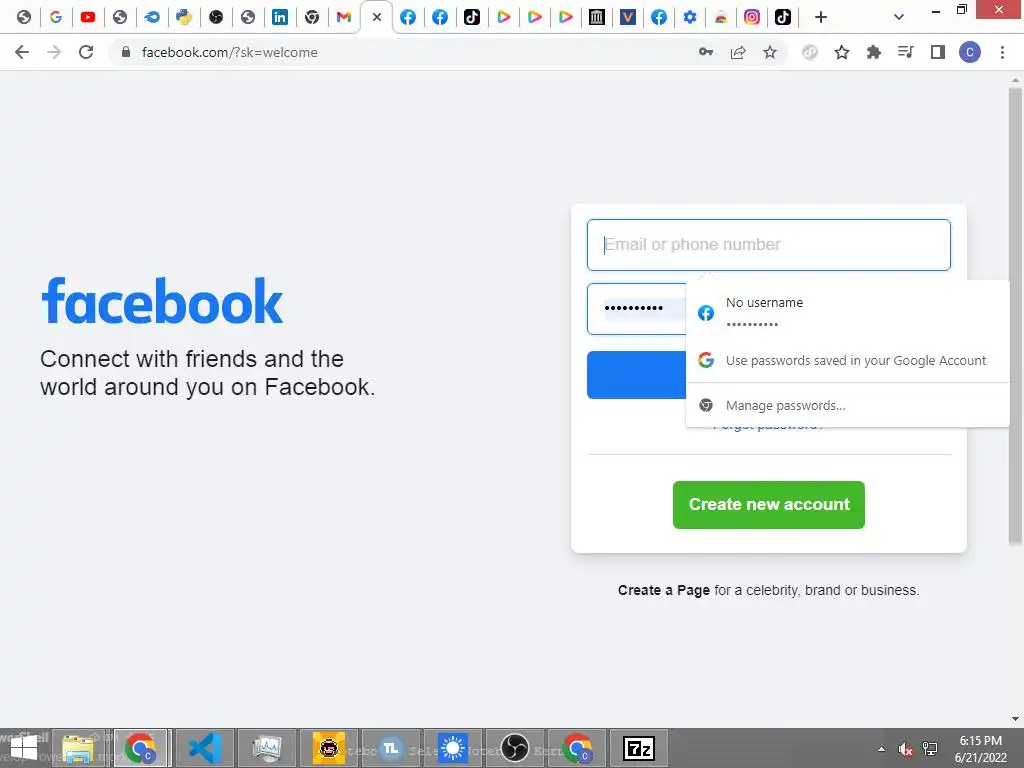The width and height of the screenshot is (1024, 768).
Task: Focus the Email or phone number field
Action: tap(769, 245)
